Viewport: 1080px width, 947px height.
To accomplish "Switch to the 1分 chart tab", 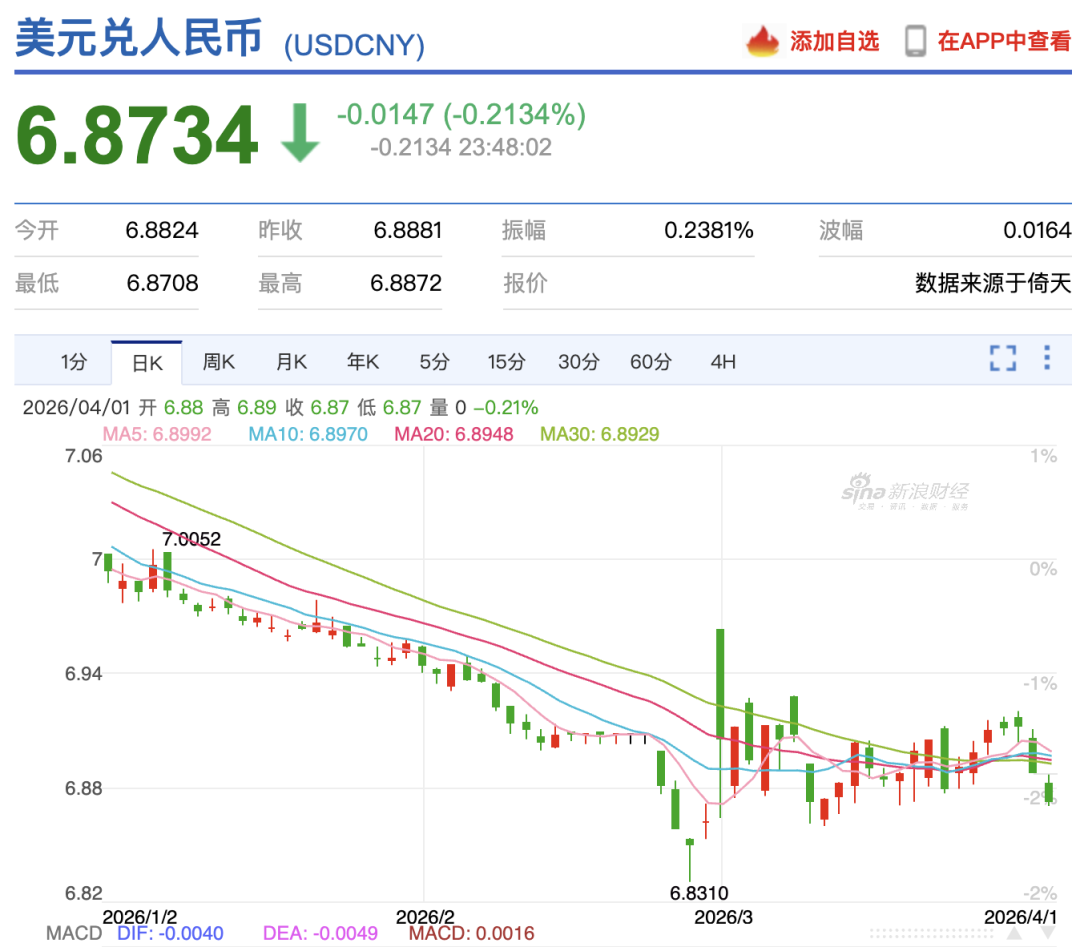I will pos(74,362).
